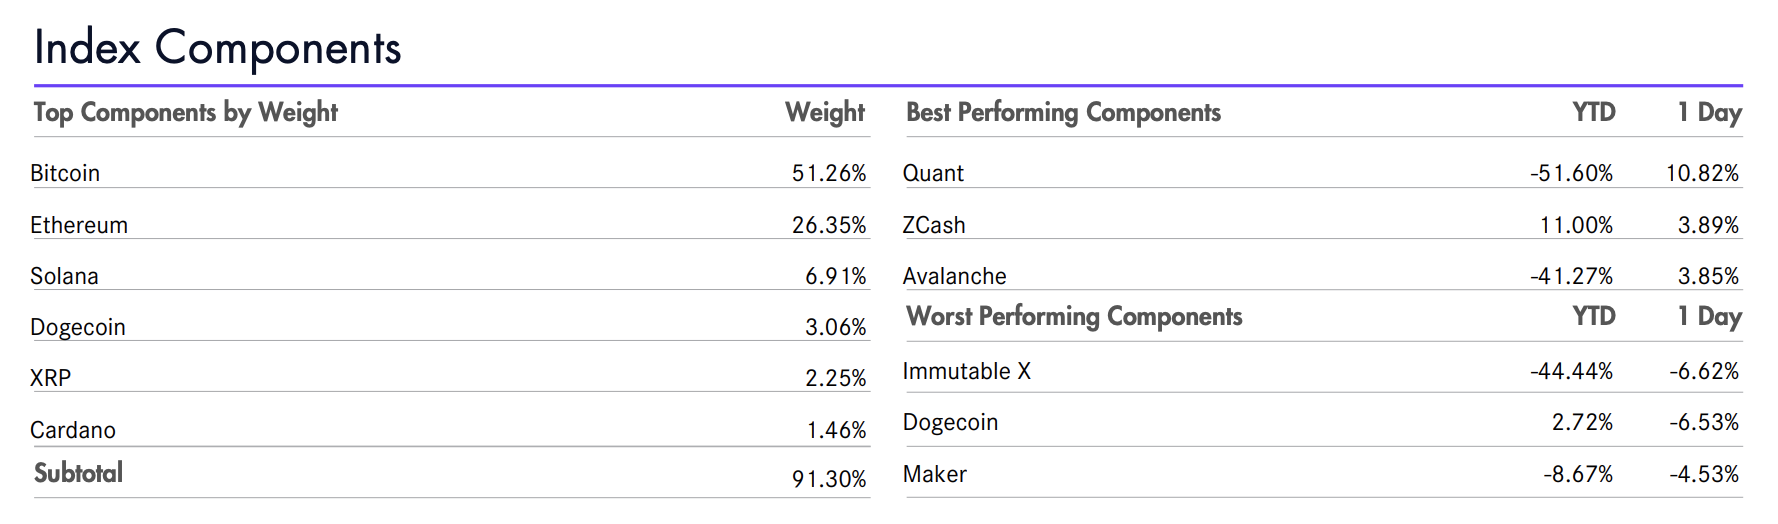The height and width of the screenshot is (524, 1778).
Task: Open the Solana component entry
Action: pyautogui.click(x=64, y=276)
